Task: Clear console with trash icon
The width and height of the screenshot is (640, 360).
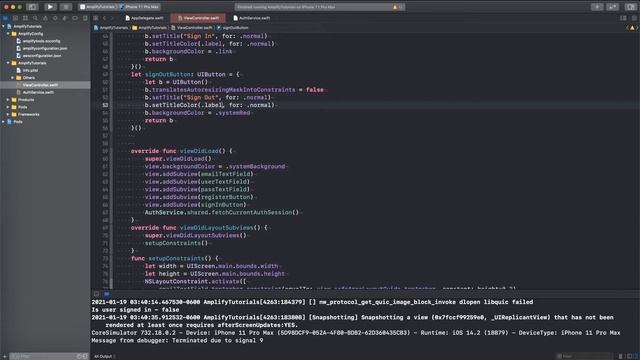Action: point(621,356)
